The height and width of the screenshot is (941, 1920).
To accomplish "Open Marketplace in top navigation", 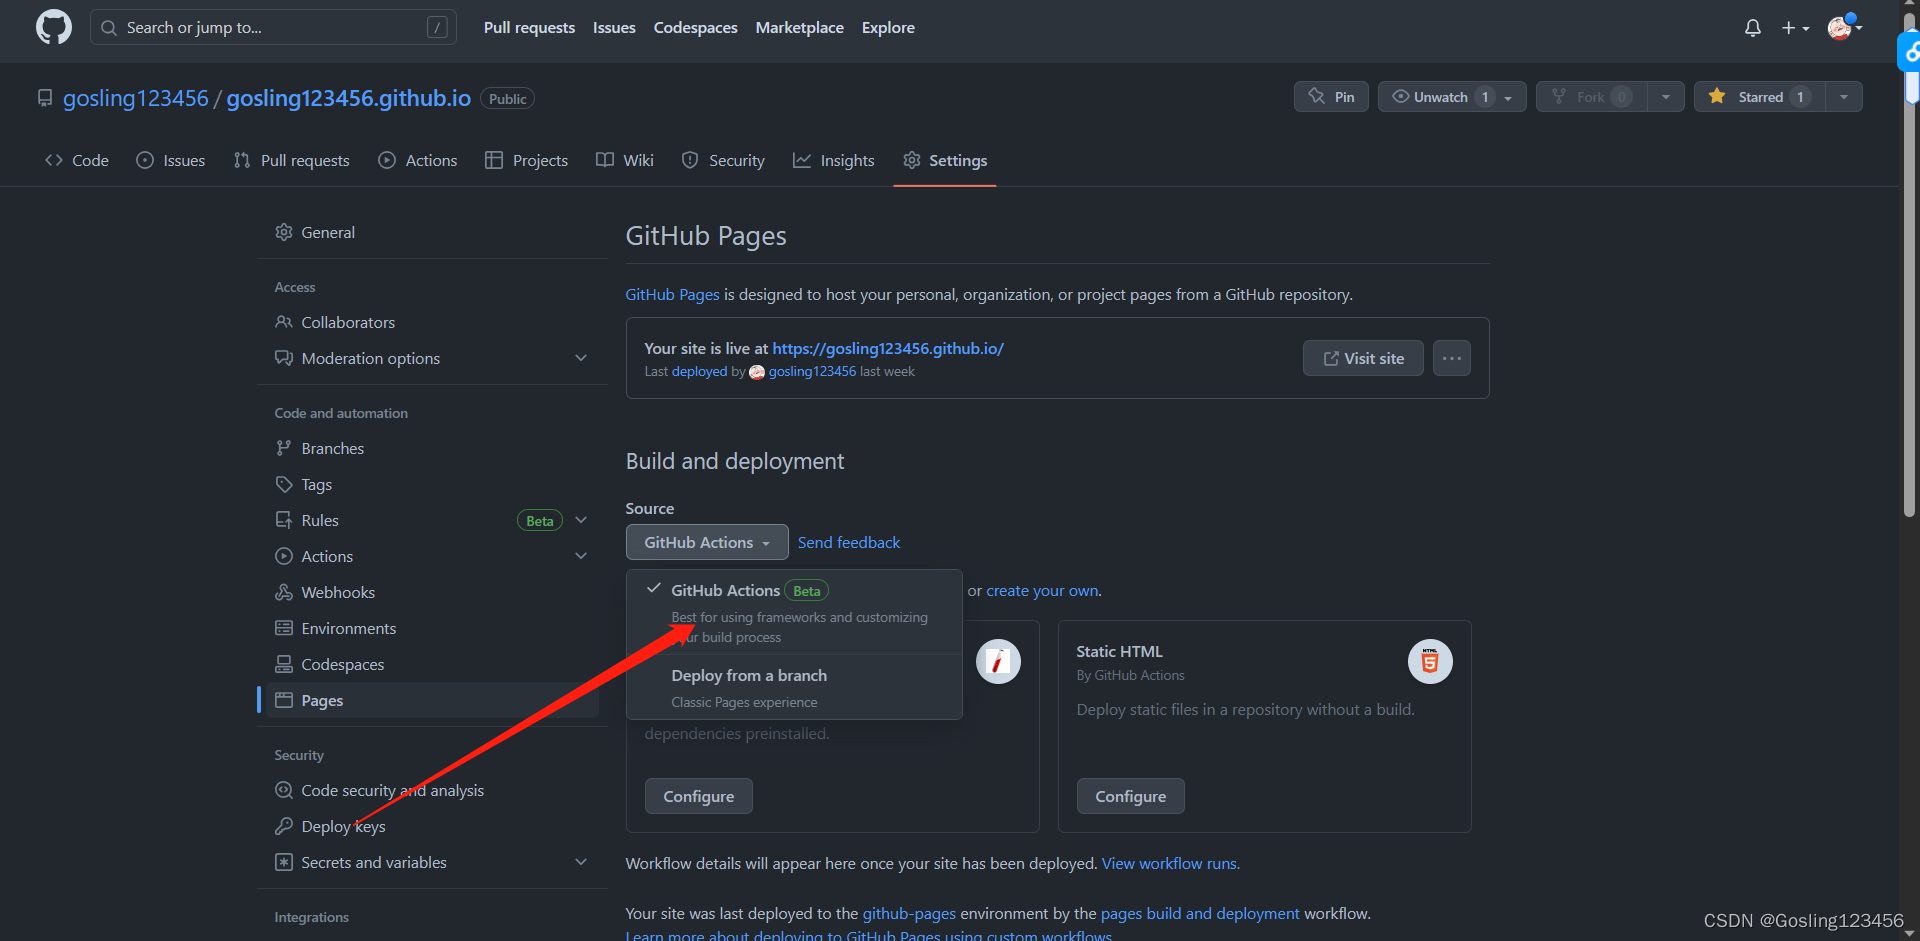I will [x=799, y=28].
